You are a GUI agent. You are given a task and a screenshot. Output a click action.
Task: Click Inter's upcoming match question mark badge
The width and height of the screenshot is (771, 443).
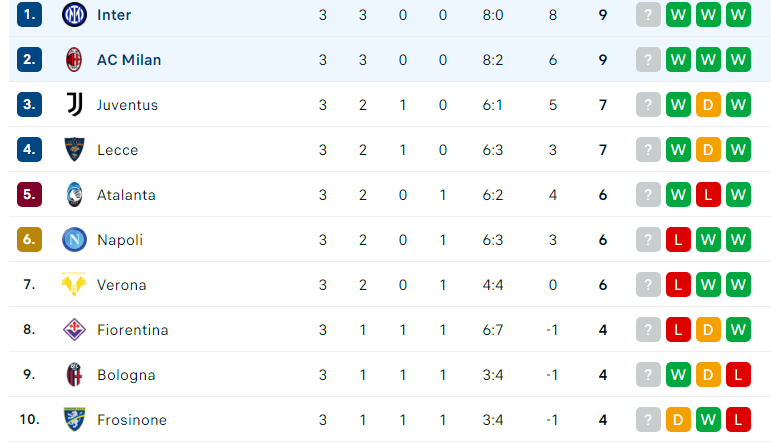pos(648,15)
